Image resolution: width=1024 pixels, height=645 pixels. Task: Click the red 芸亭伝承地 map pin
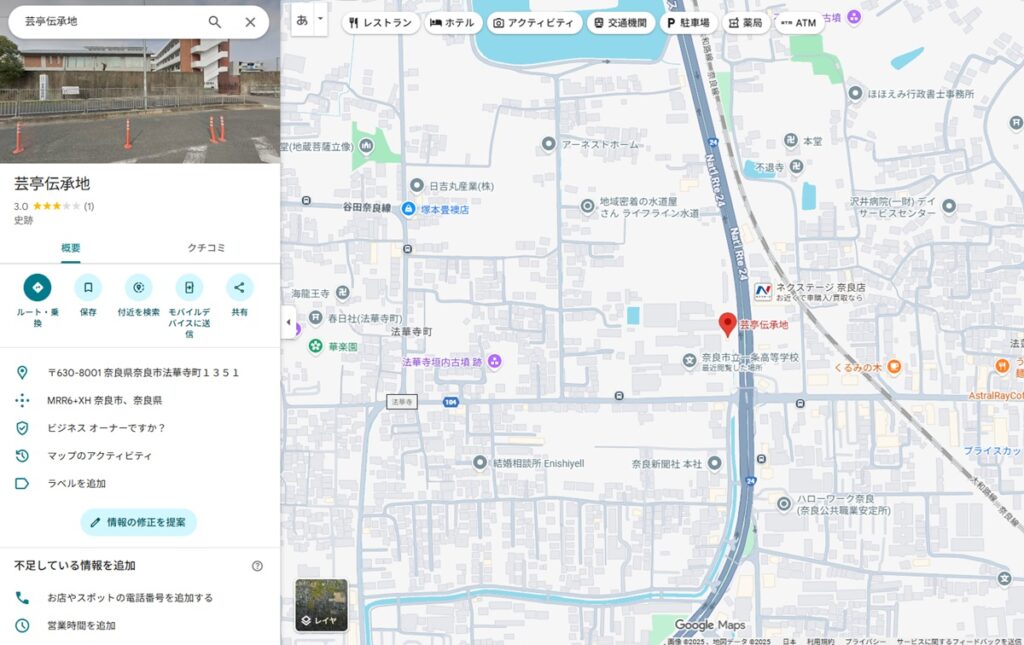click(x=728, y=324)
